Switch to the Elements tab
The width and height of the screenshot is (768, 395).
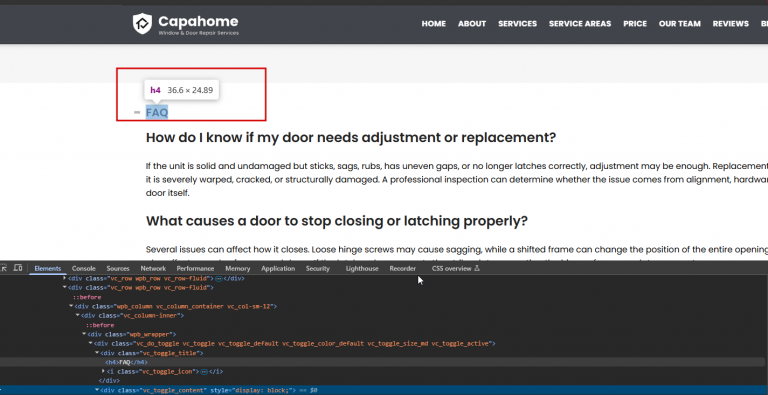coord(48,269)
